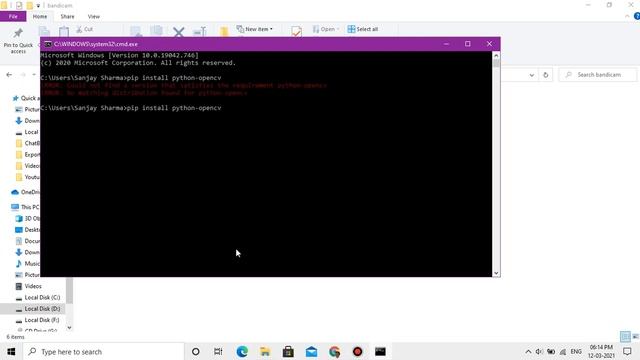This screenshot has width=640, height=360.
Task: Open Google Chrome from taskbar
Action: pyautogui.click(x=334, y=351)
